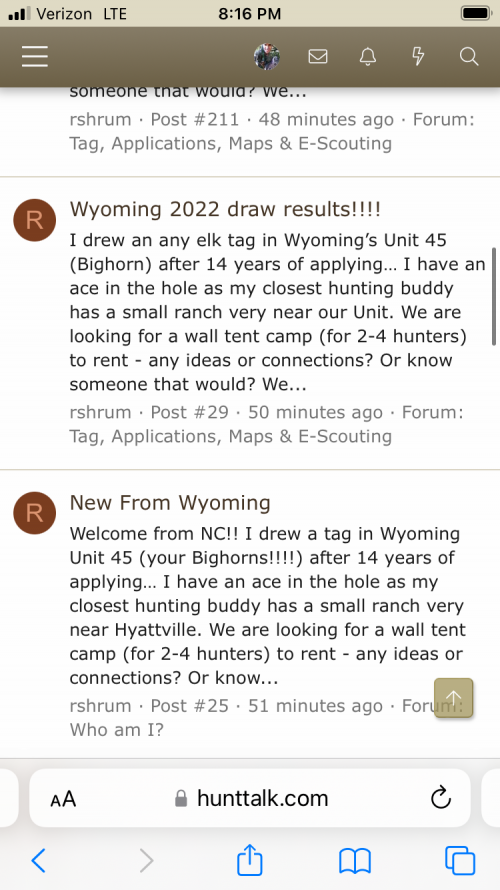Open the 'Who am I?' forum link
The image size is (500, 890).
click(x=116, y=729)
